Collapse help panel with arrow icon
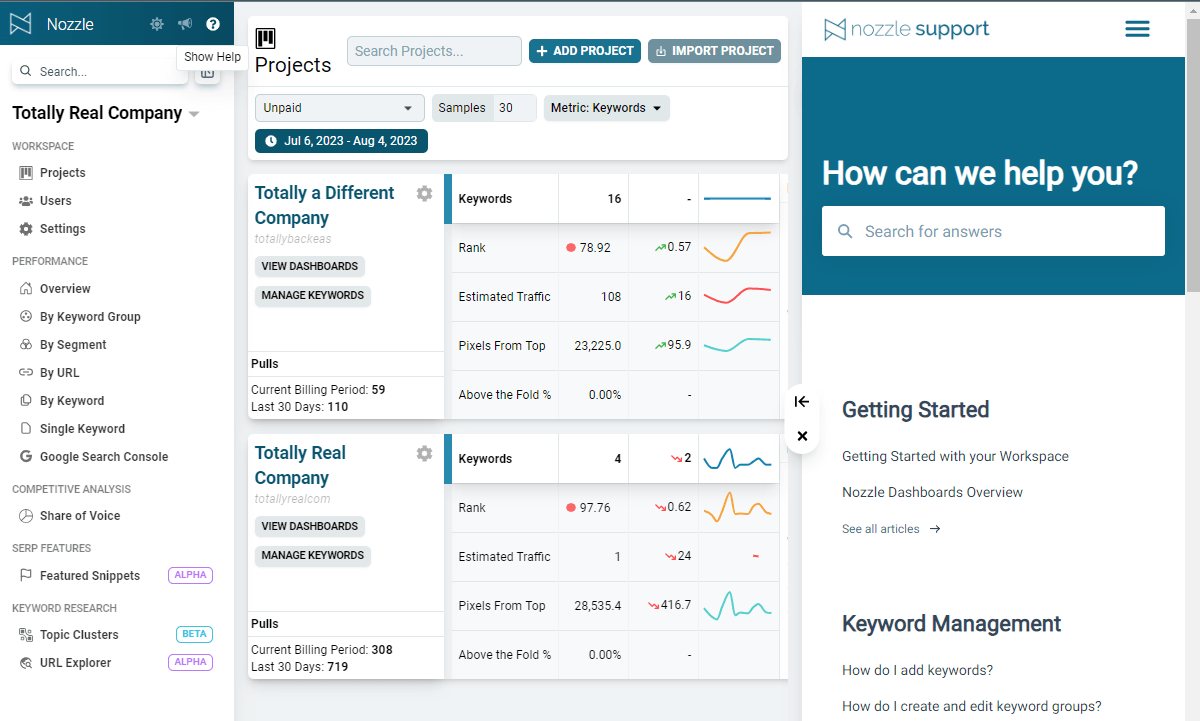 click(802, 401)
